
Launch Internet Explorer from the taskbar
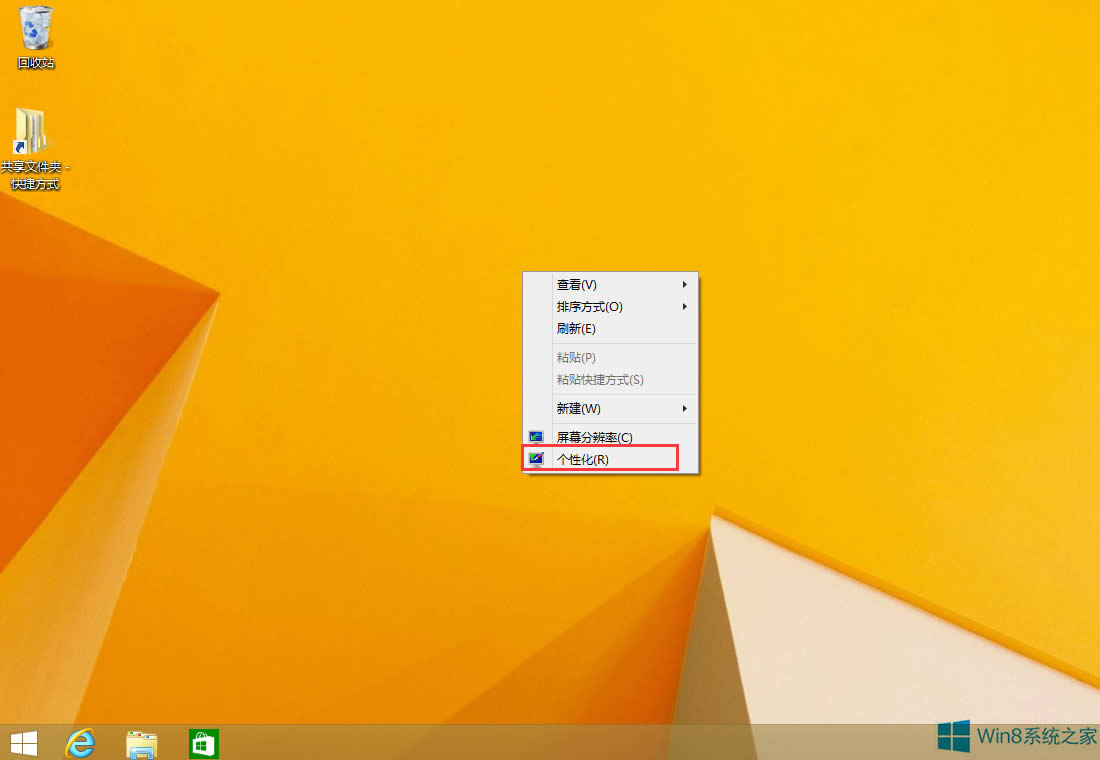(x=80, y=742)
